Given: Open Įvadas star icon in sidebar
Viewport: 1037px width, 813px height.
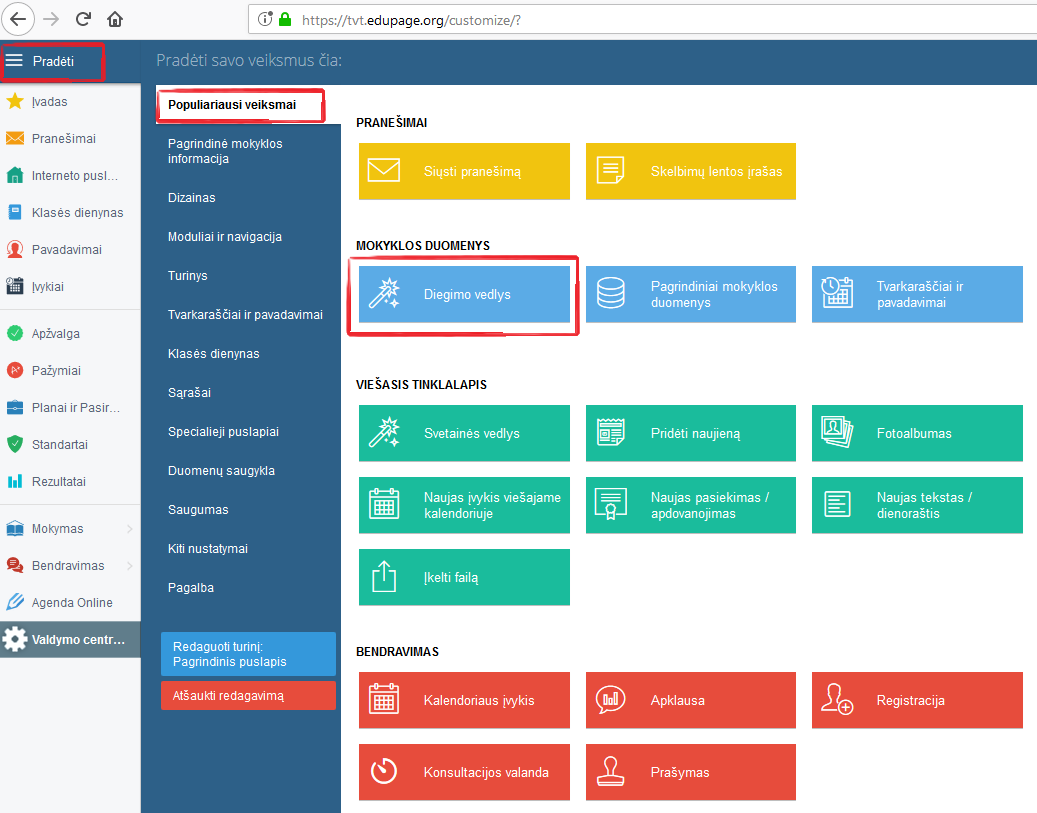Looking at the screenshot, I should 15,101.
